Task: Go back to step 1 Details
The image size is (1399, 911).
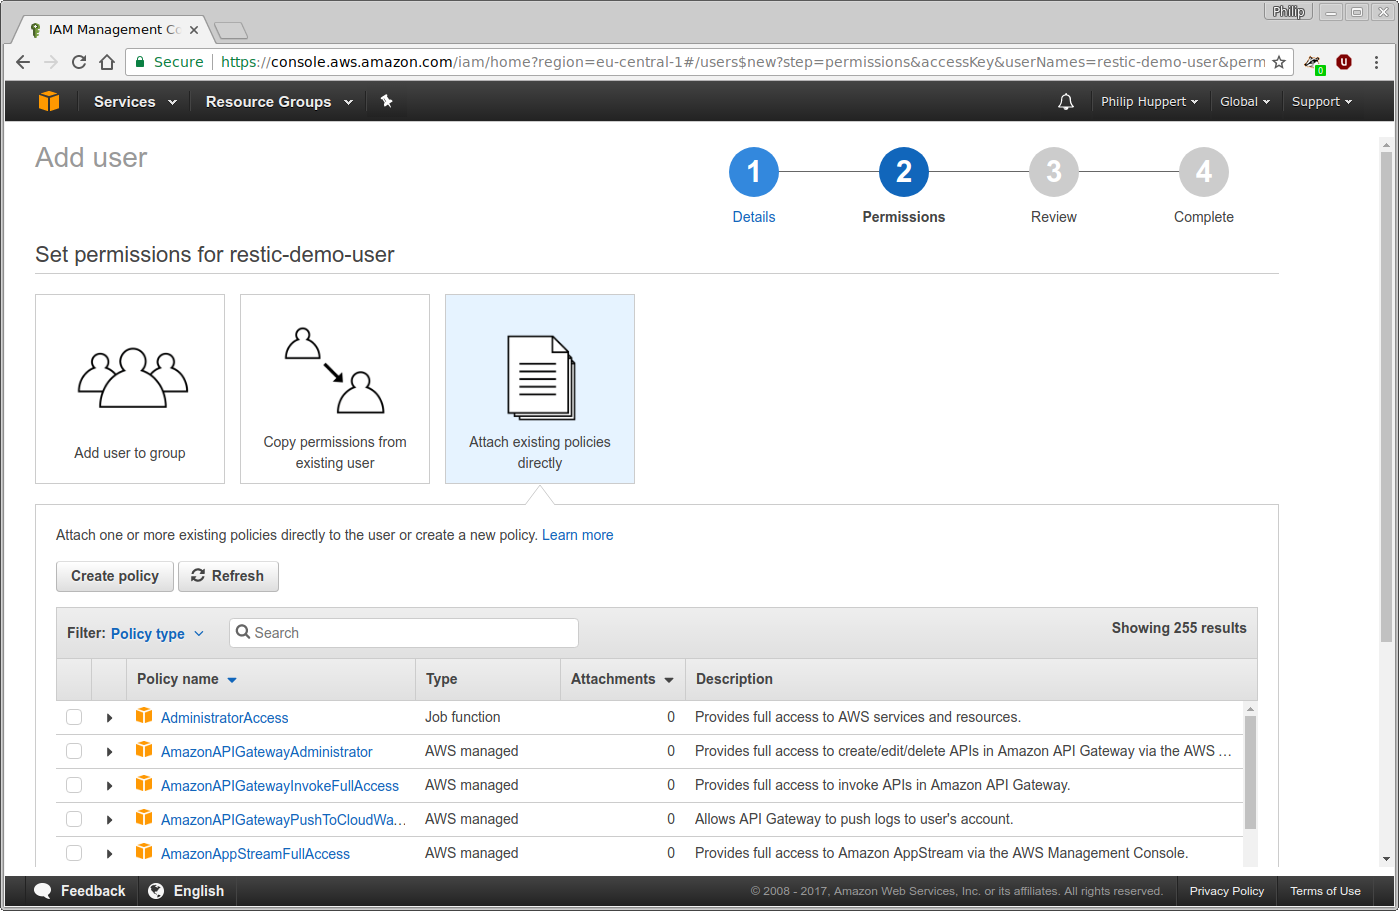Action: 753,173
